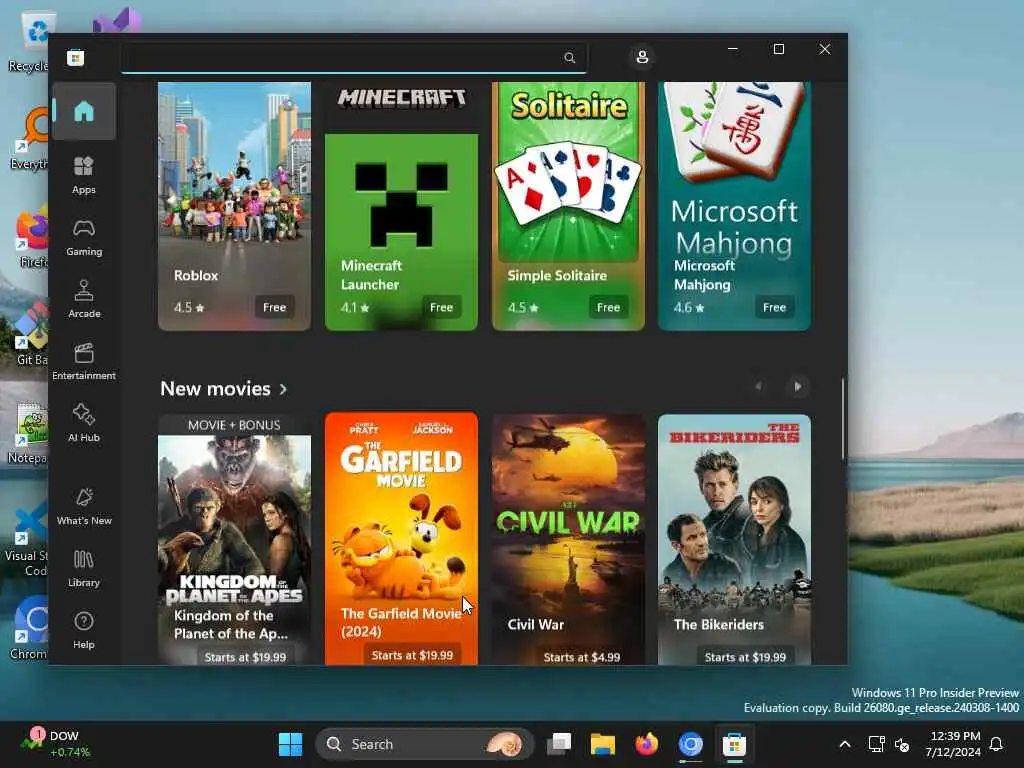Click Free button on Minecraft Launcher
Screen dimensions: 1024x768
(441, 308)
